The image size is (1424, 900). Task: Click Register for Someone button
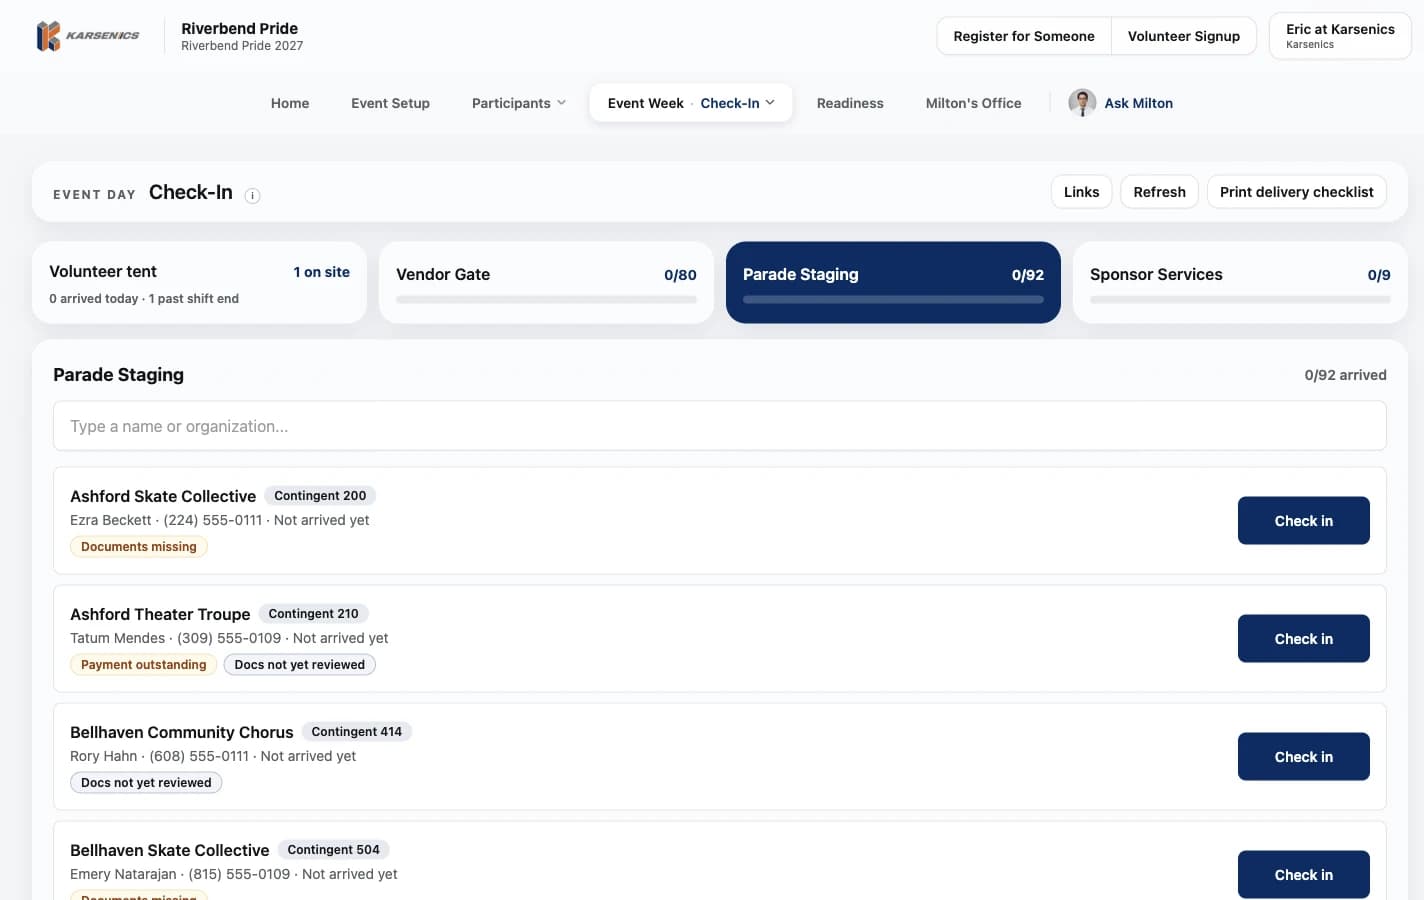[x=1024, y=36]
